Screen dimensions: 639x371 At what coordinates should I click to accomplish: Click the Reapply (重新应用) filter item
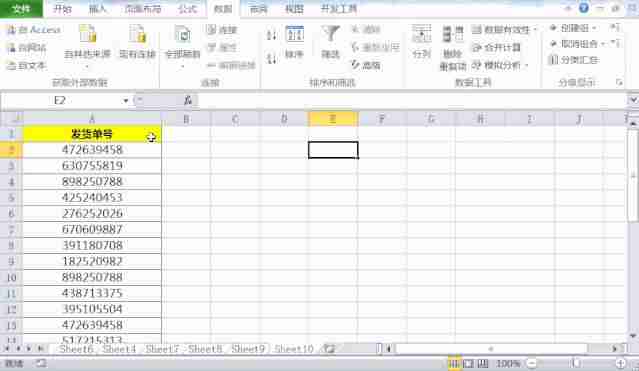375,47
